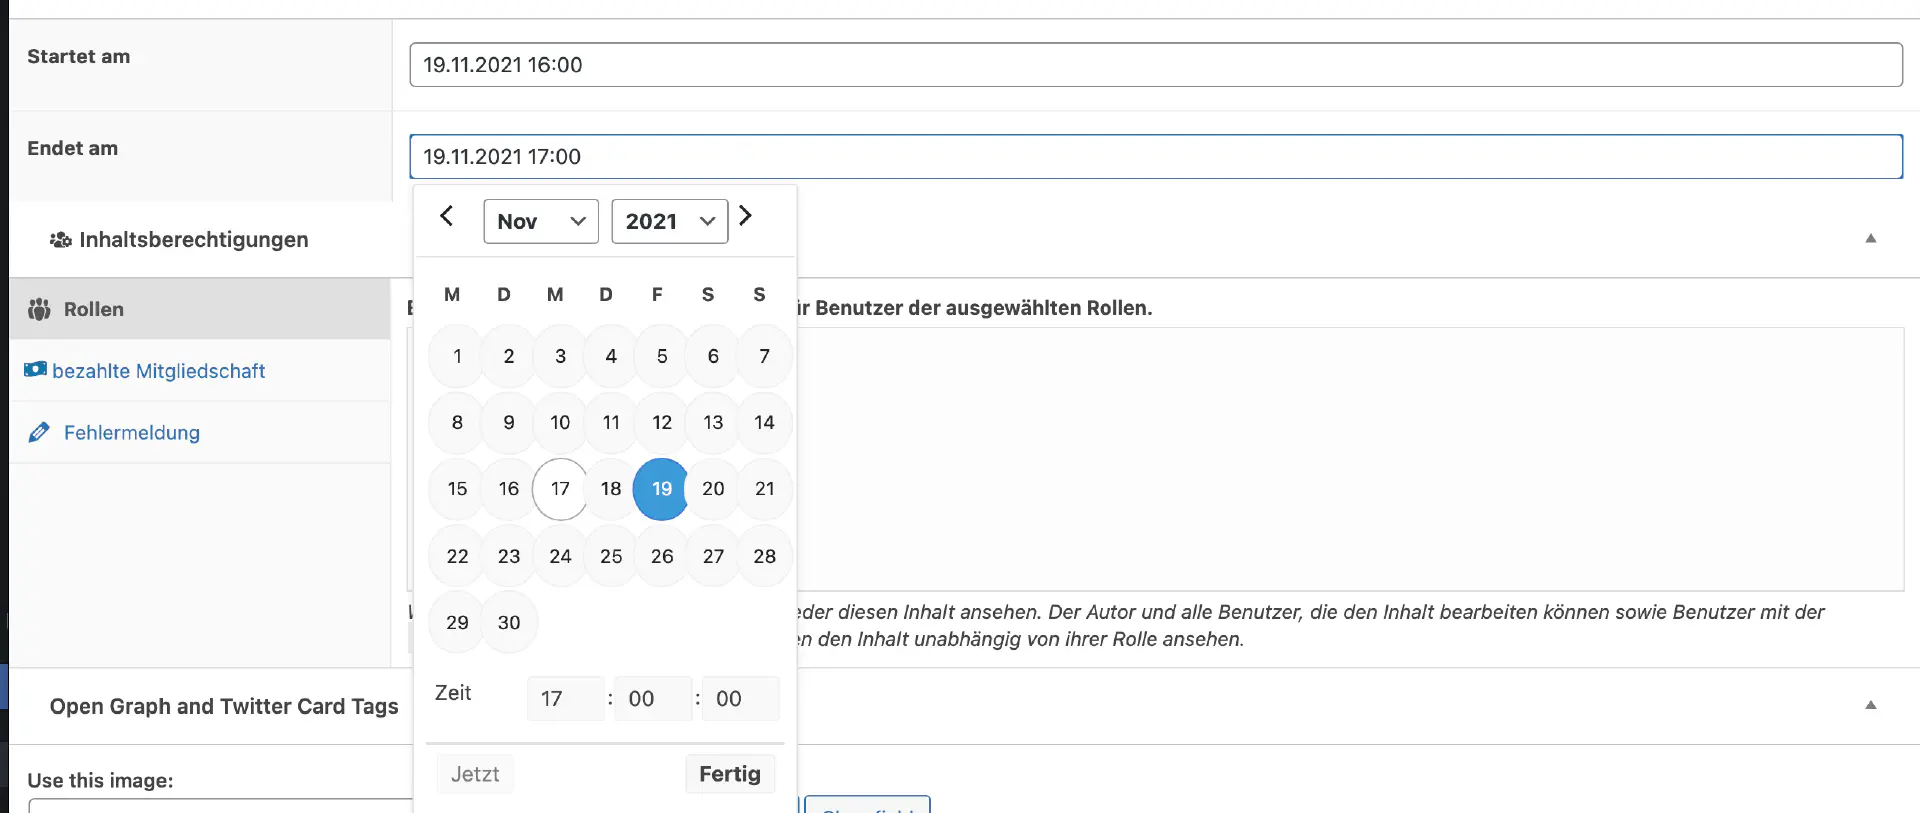Select day 26 in the calendar

[662, 556]
